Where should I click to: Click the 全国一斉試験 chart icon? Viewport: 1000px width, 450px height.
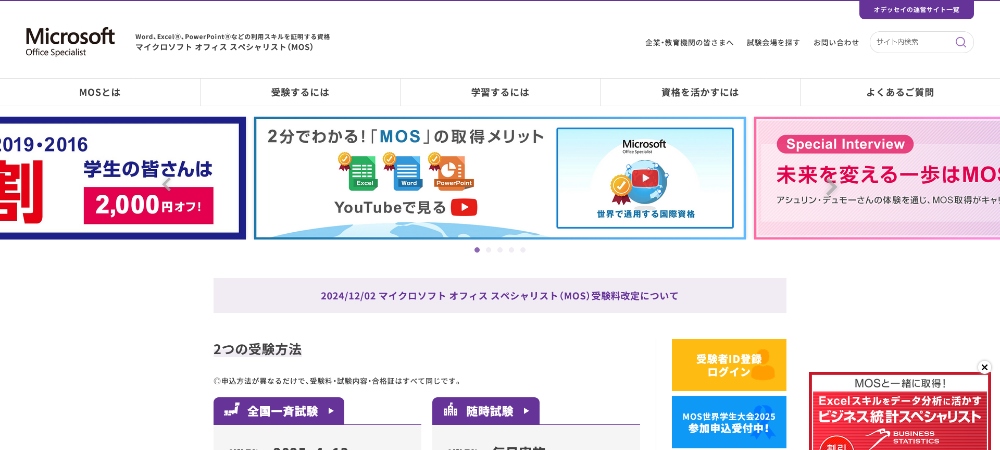(232, 410)
